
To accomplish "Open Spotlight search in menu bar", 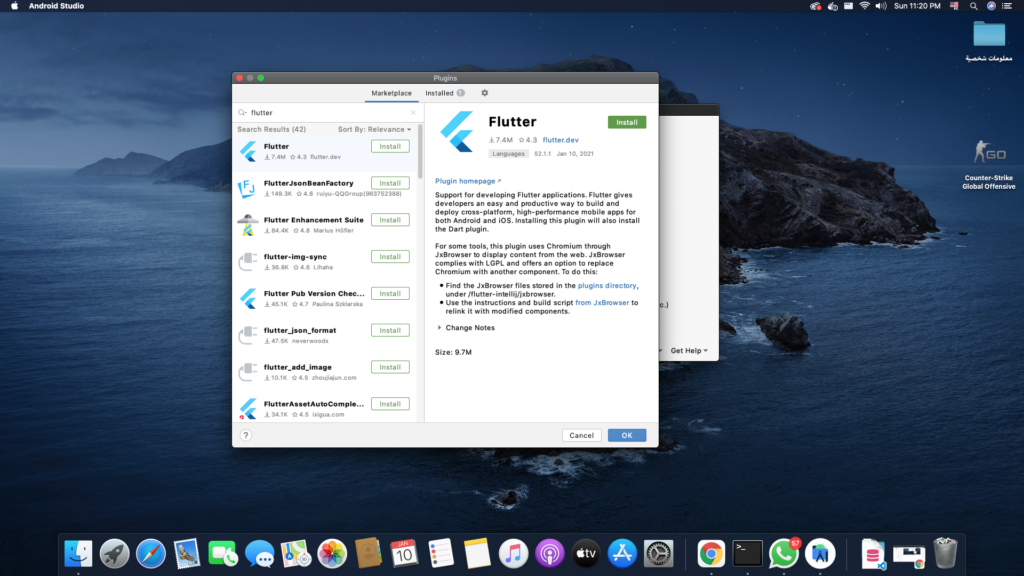I will 974,6.
